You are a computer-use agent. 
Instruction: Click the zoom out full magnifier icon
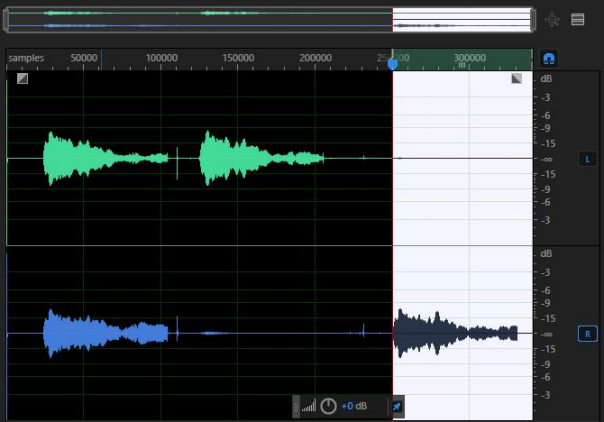pos(552,19)
